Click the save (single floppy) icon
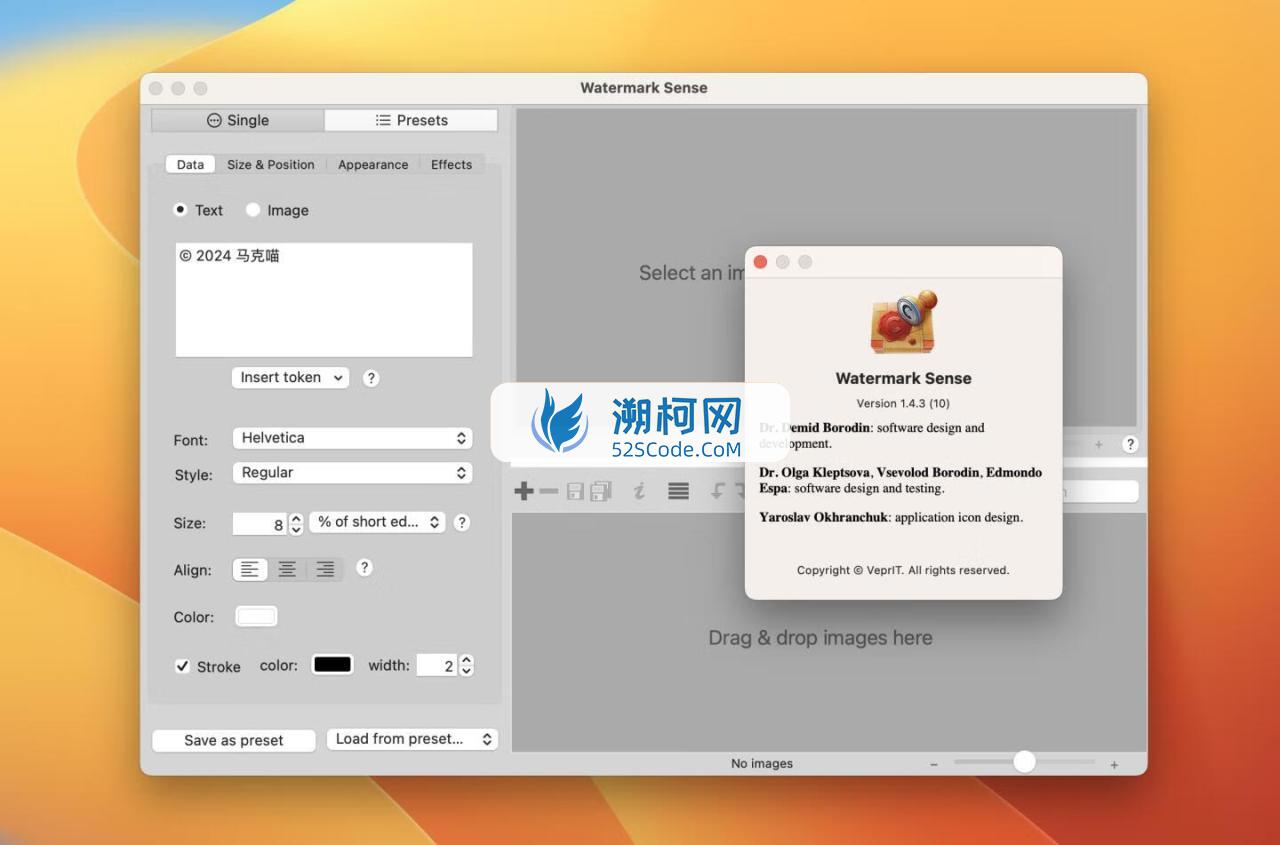The image size is (1280, 845). pos(575,491)
